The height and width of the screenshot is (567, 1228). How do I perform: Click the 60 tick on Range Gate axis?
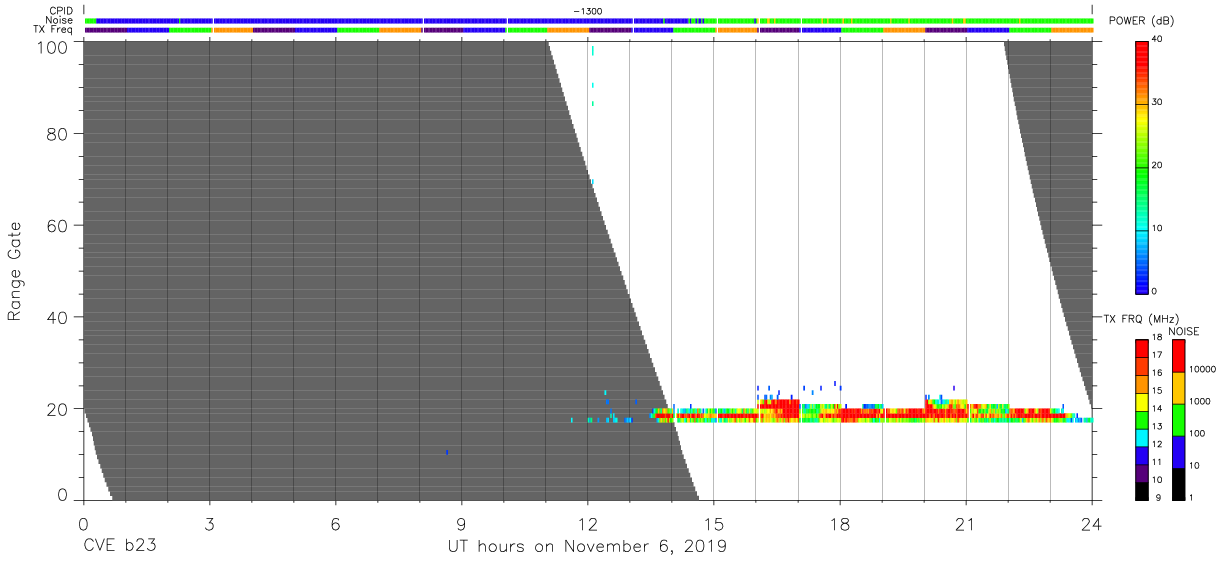(56, 226)
